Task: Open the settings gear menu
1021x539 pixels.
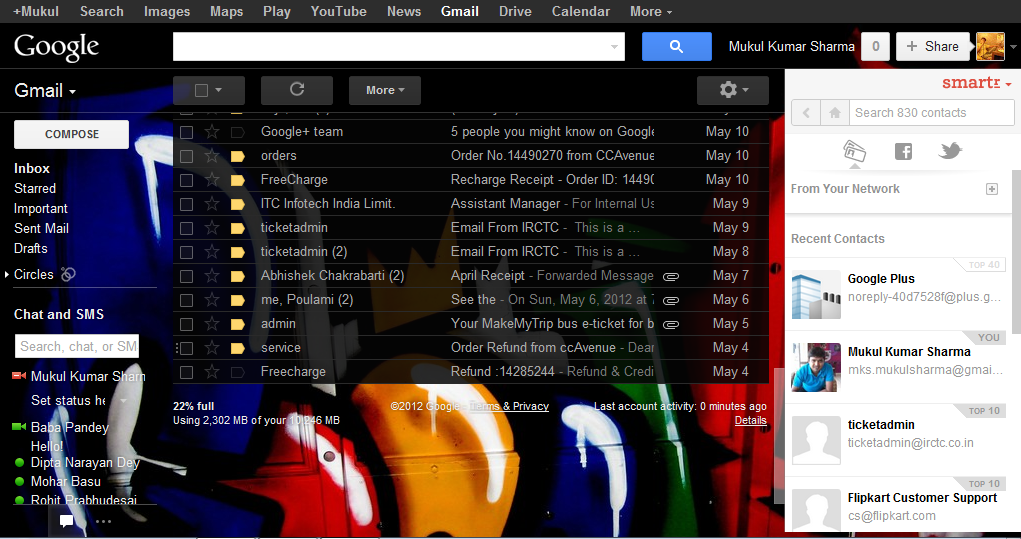Action: (x=733, y=90)
